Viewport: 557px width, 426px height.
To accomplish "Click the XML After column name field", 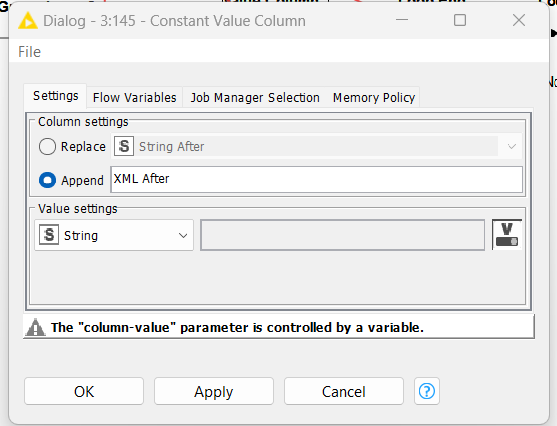I will coord(317,179).
